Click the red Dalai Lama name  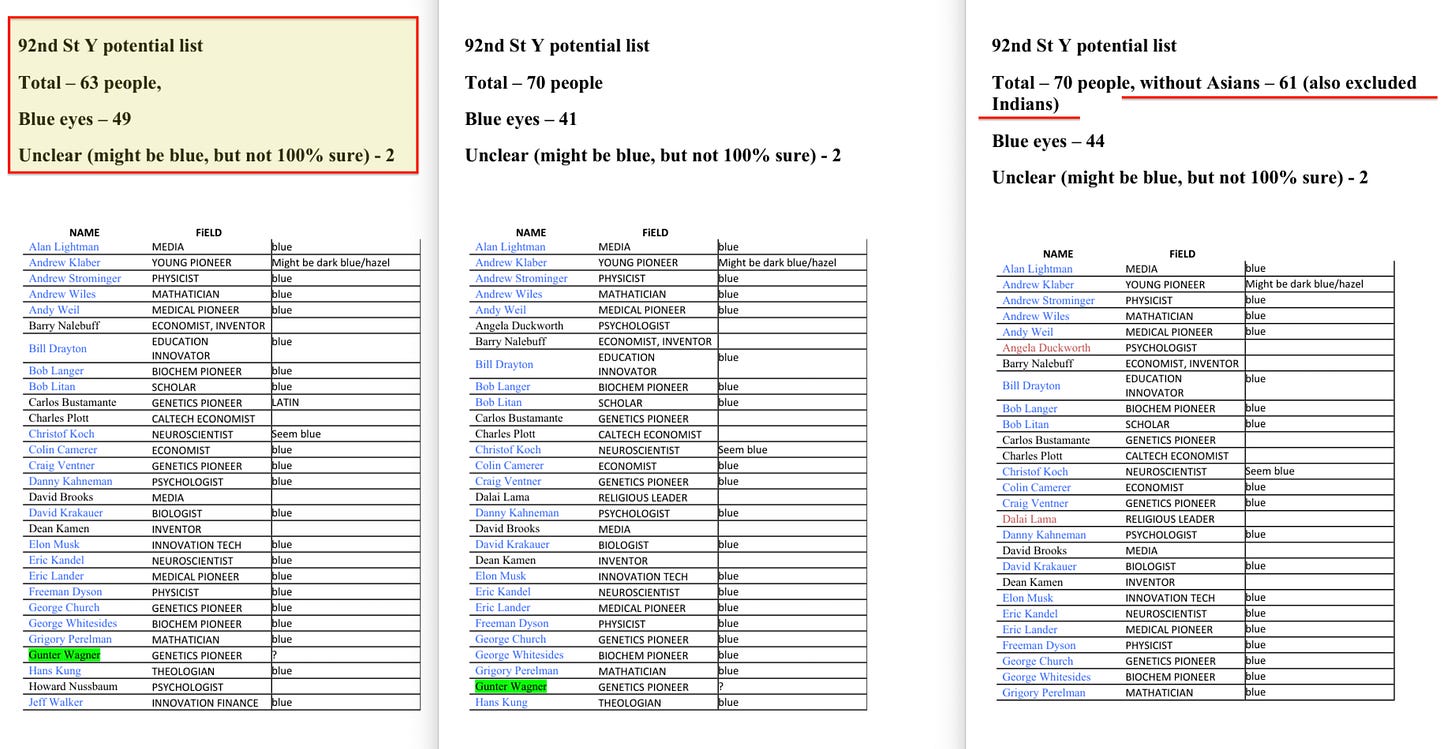click(1029, 519)
